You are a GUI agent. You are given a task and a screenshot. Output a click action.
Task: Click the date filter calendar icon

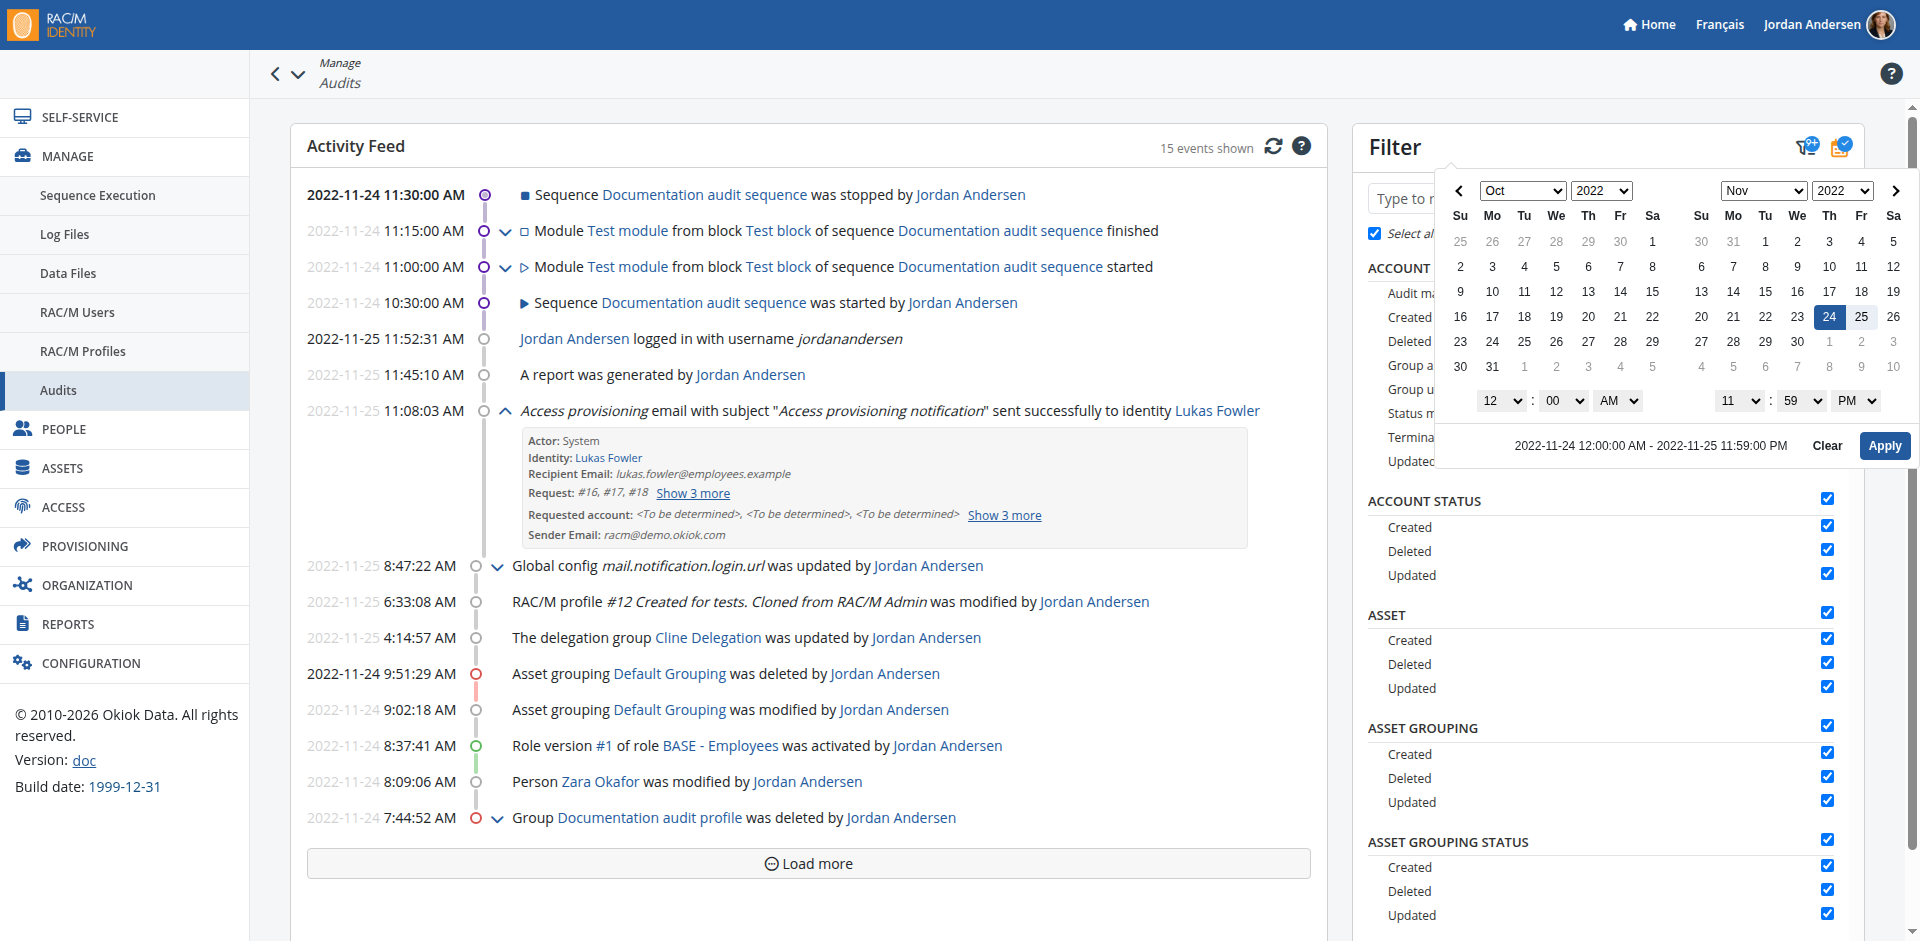[x=1841, y=147]
